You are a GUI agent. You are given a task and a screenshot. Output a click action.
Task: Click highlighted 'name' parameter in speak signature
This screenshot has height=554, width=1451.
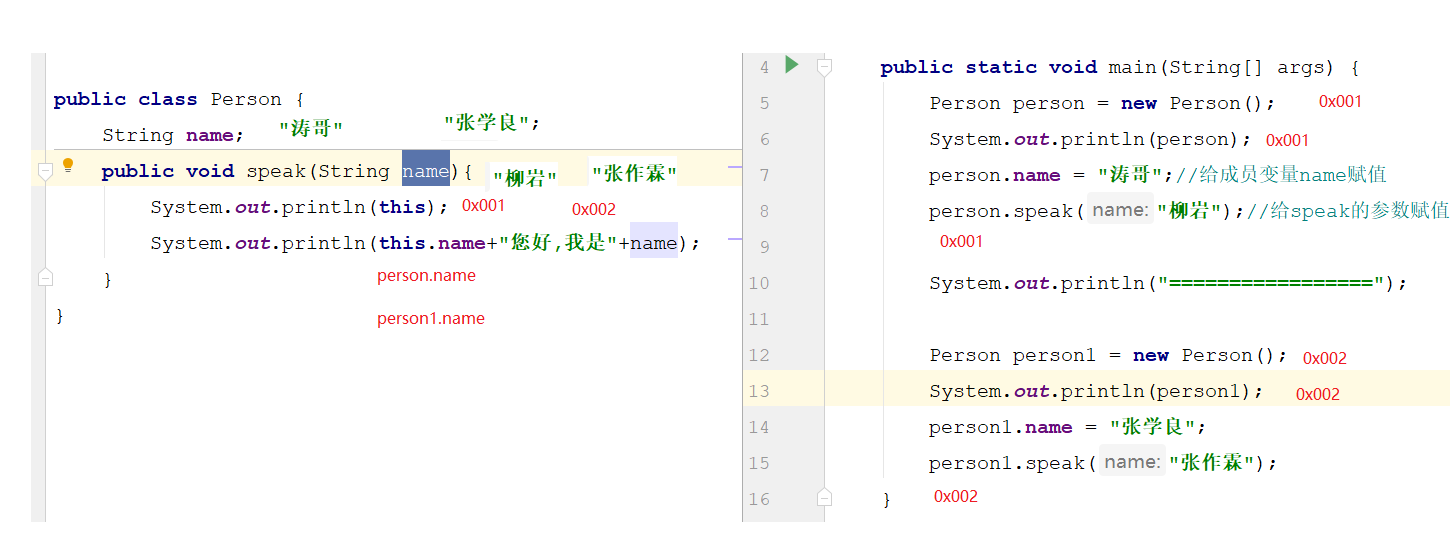(426, 169)
